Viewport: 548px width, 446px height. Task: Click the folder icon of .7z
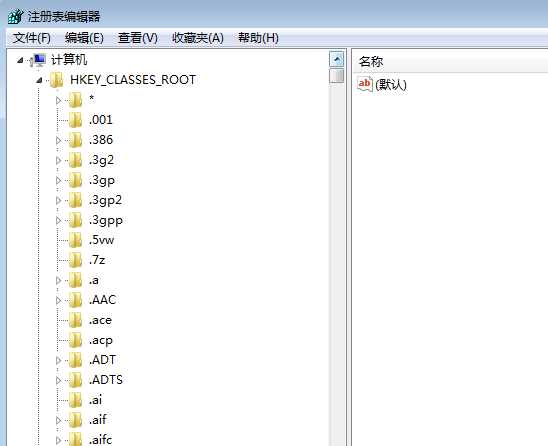click(x=75, y=260)
